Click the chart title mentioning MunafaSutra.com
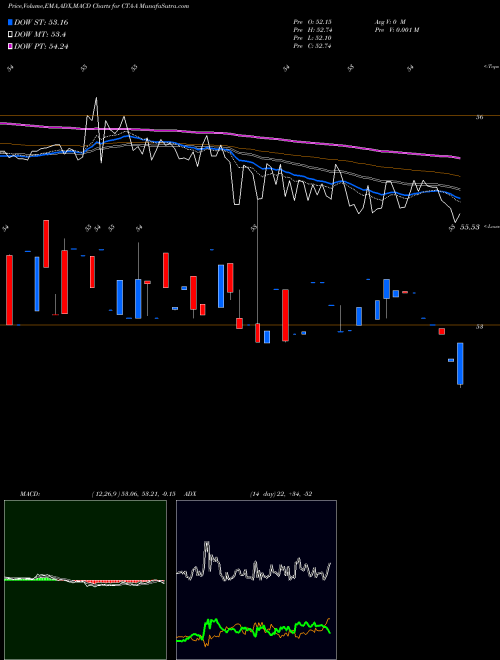This screenshot has height=660, width=500. tap(98, 6)
